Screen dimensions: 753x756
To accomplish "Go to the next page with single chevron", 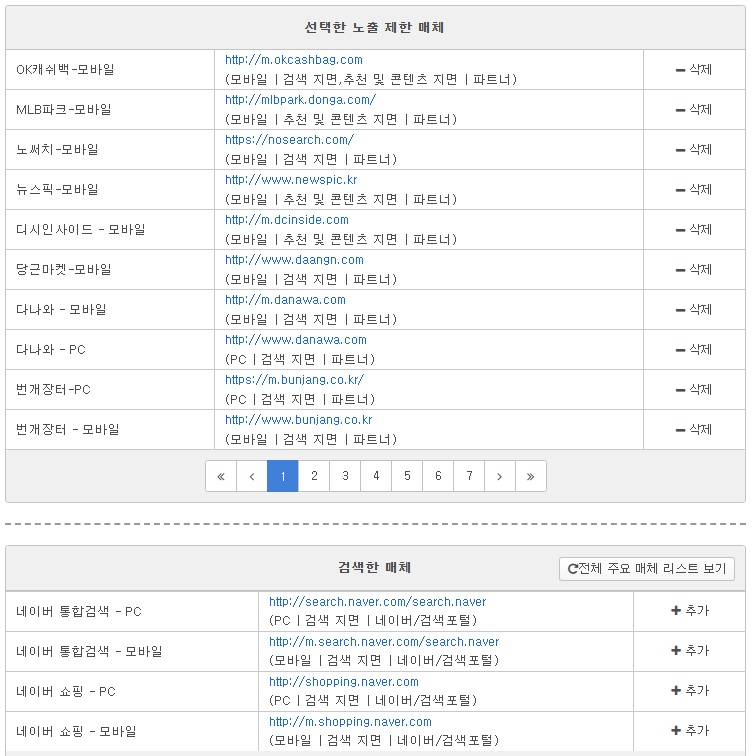I will 499,476.
